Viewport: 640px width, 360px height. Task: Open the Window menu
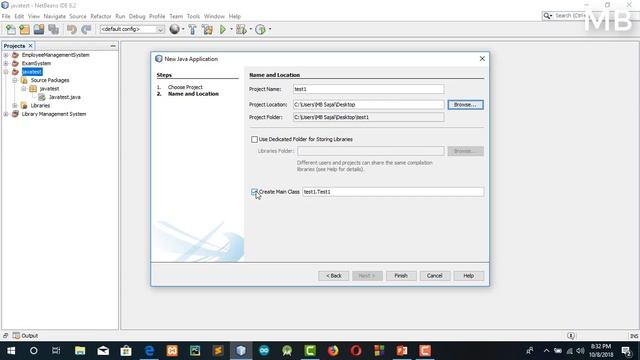(214, 16)
